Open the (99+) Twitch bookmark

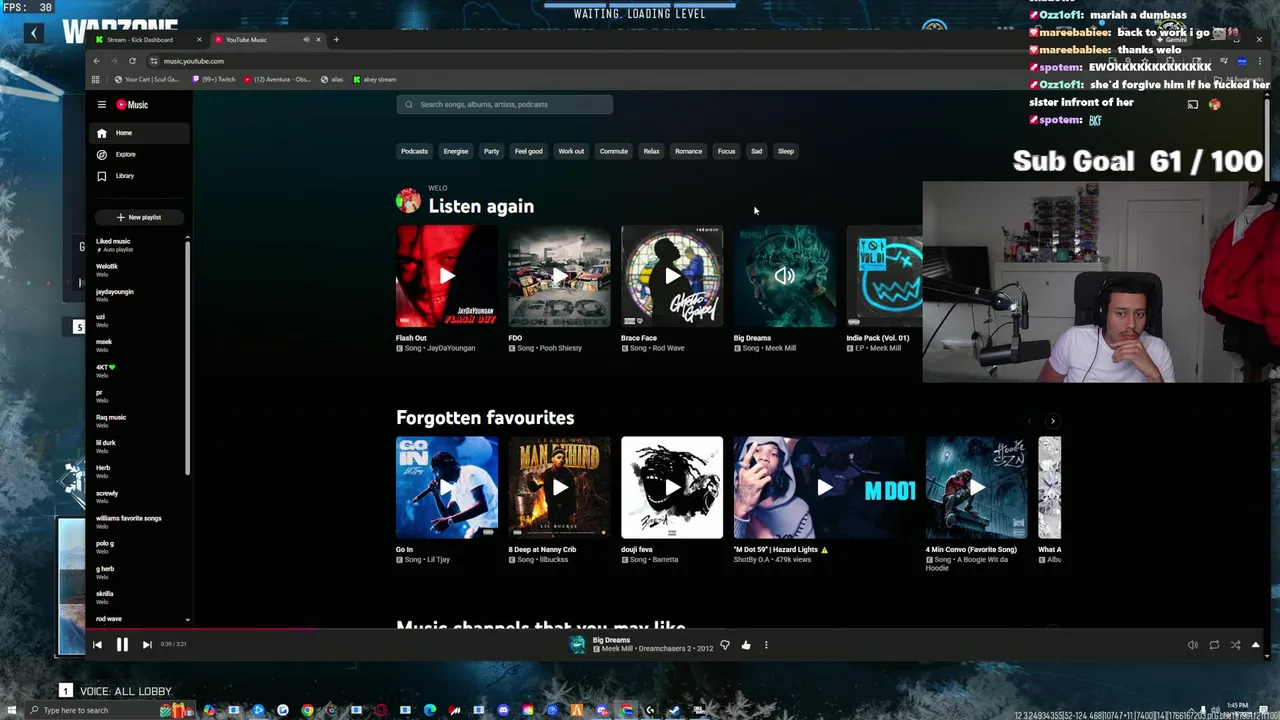coord(214,79)
